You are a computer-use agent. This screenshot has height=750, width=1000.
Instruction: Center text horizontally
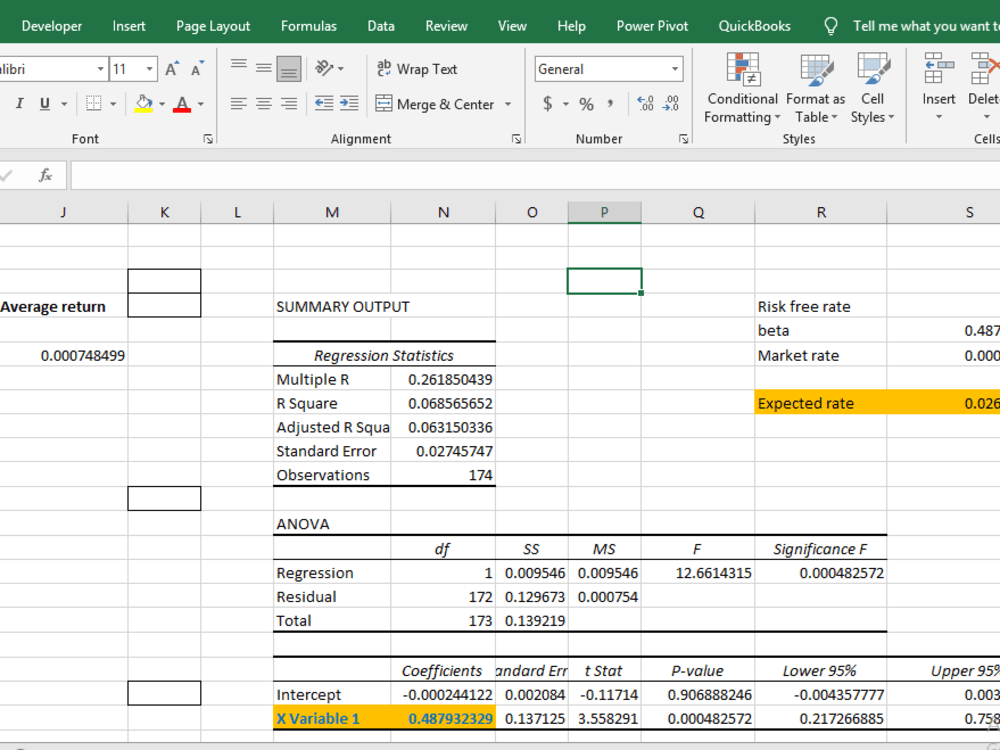[263, 103]
